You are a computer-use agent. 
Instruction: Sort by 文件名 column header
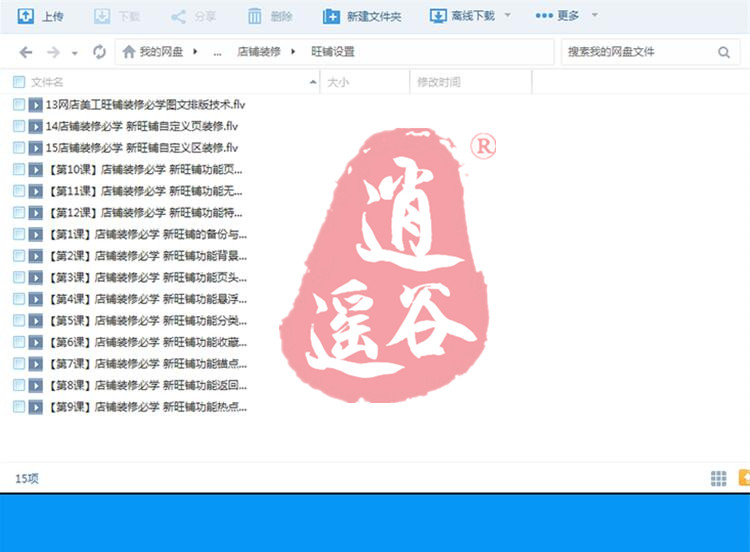click(47, 82)
